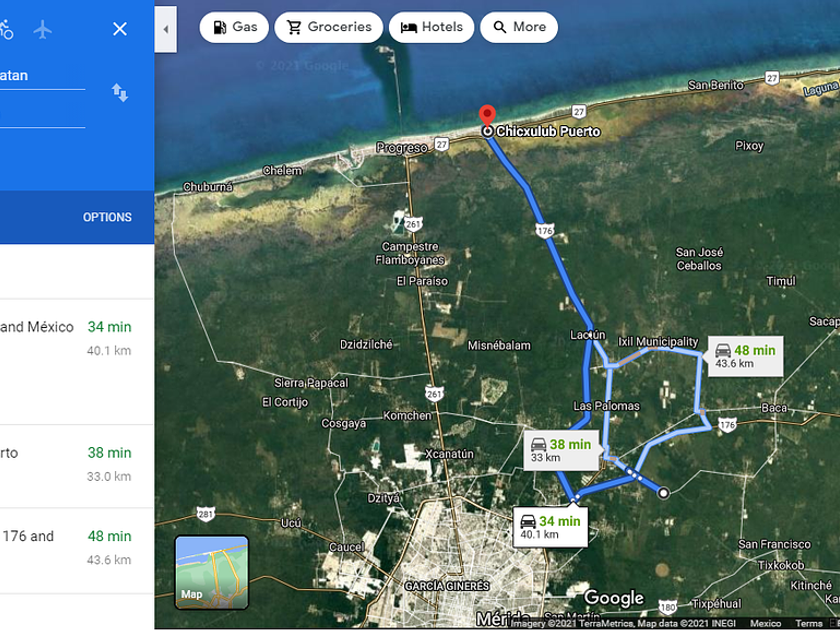
Task: Open the More nearby search options
Action: 519,27
